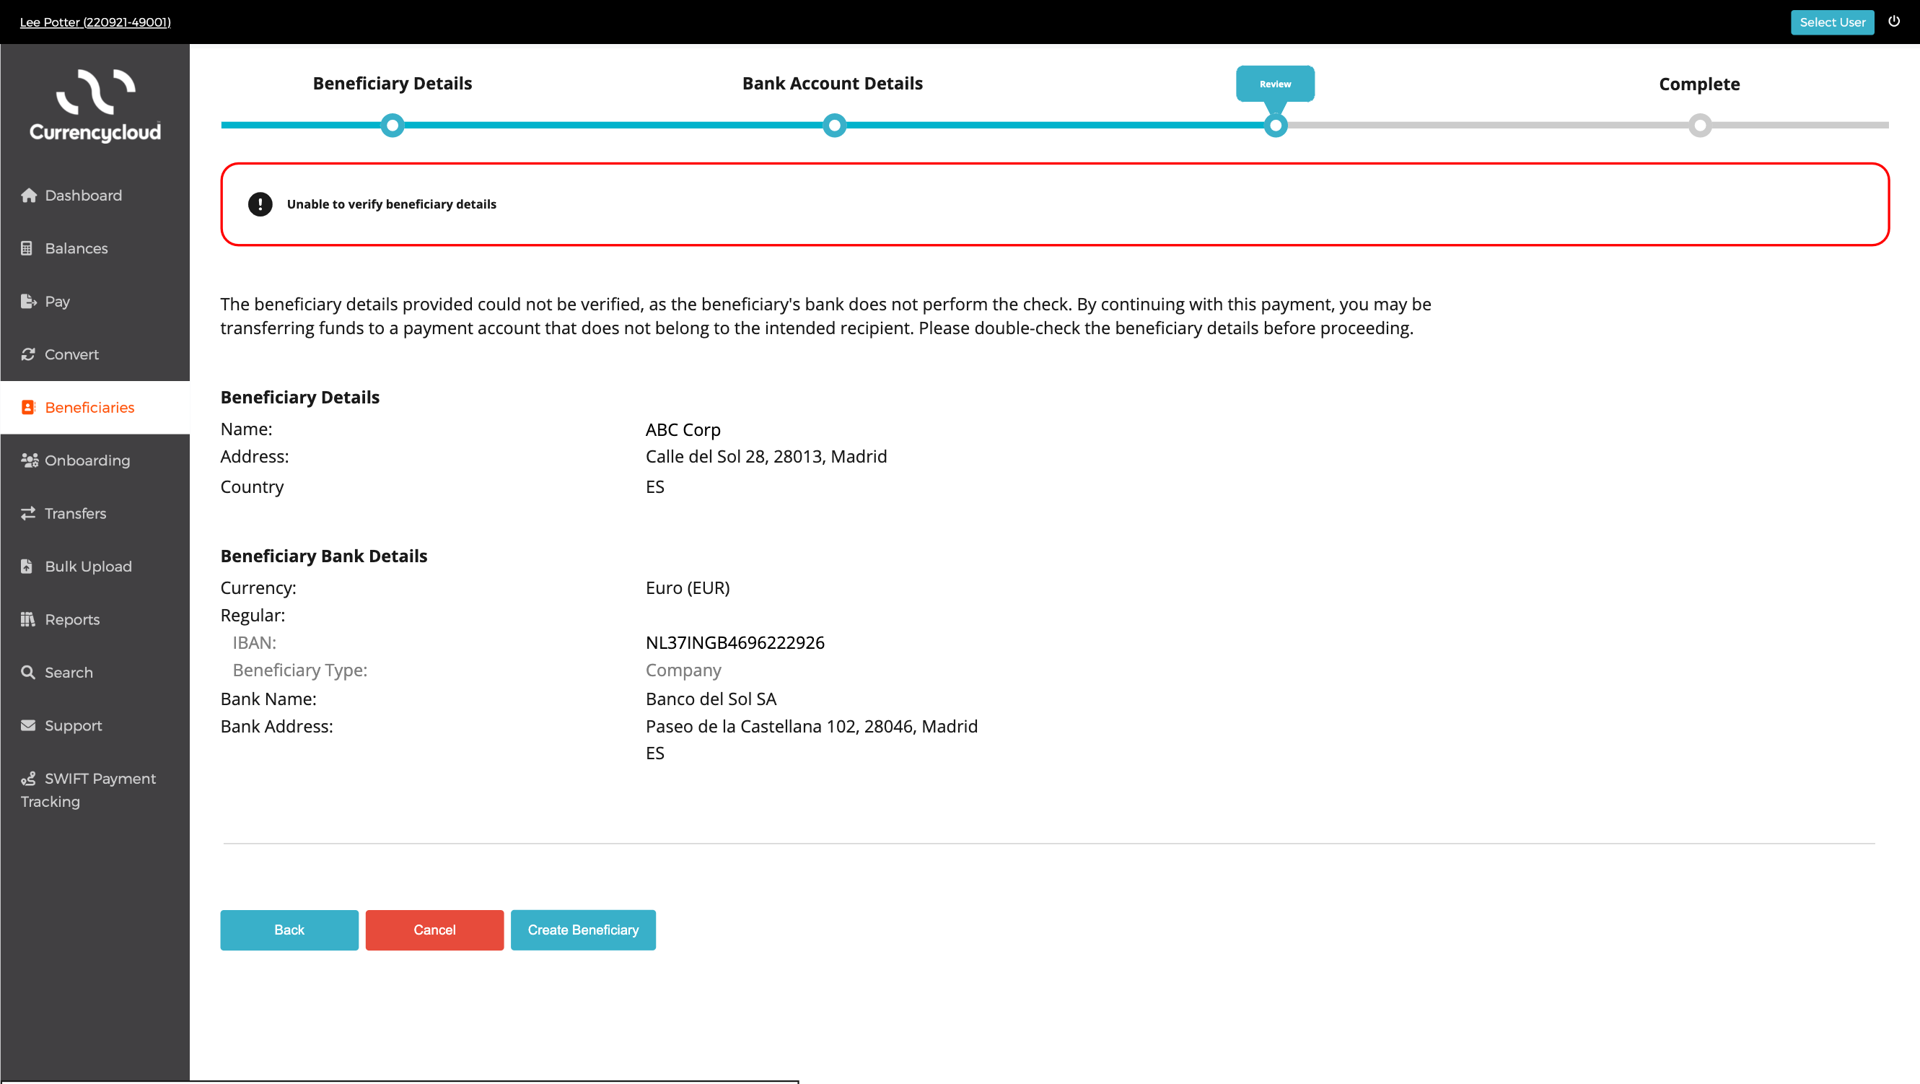Click the Select User button

pos(1832,22)
